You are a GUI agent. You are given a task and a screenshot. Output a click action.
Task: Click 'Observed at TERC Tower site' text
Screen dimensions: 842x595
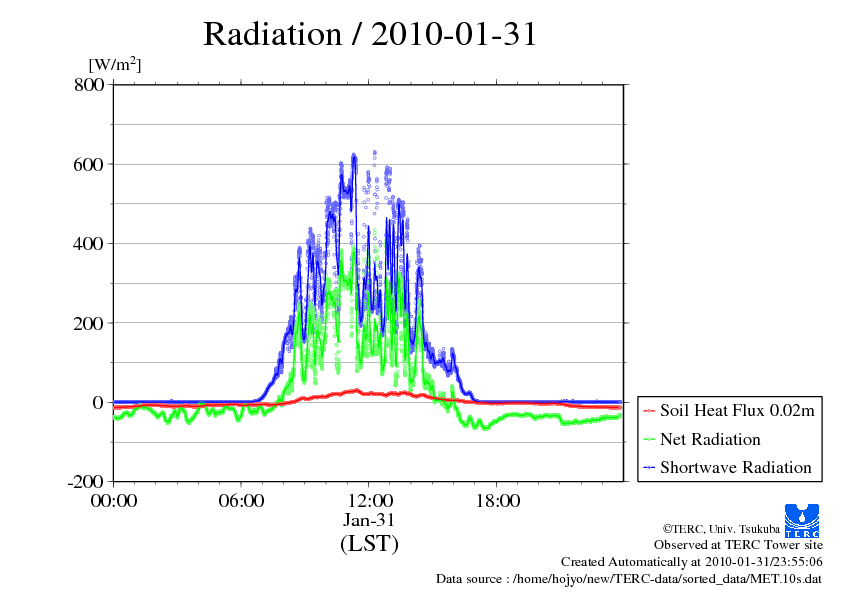click(738, 545)
